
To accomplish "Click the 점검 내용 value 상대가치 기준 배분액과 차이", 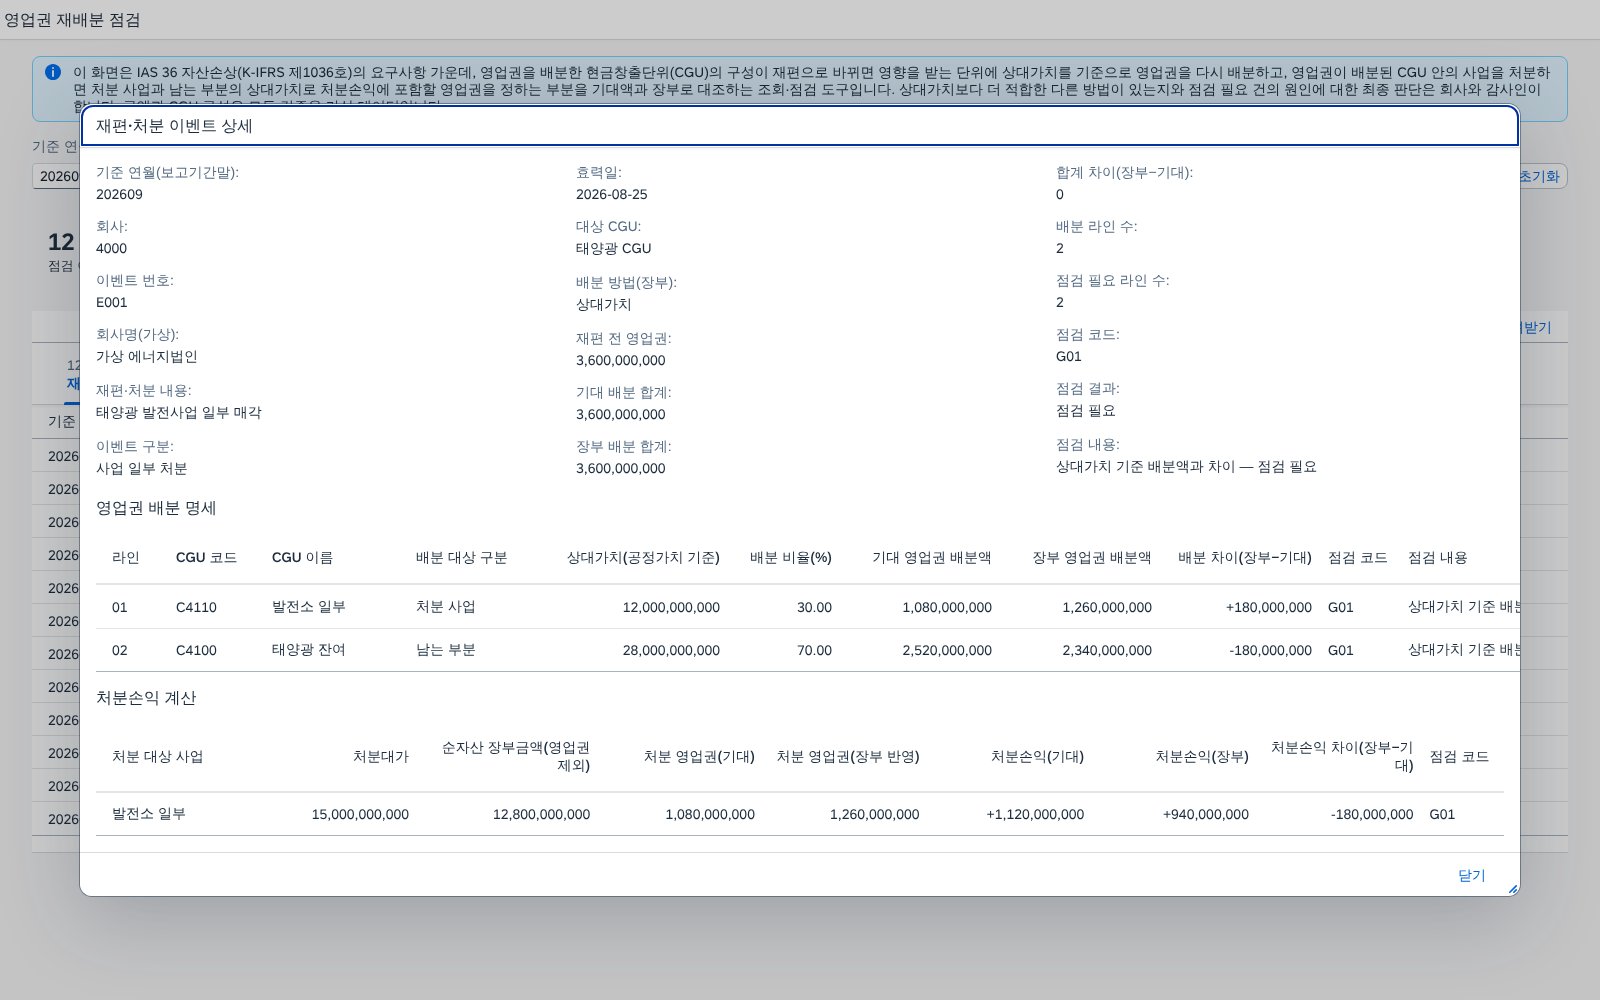I will 1186,466.
